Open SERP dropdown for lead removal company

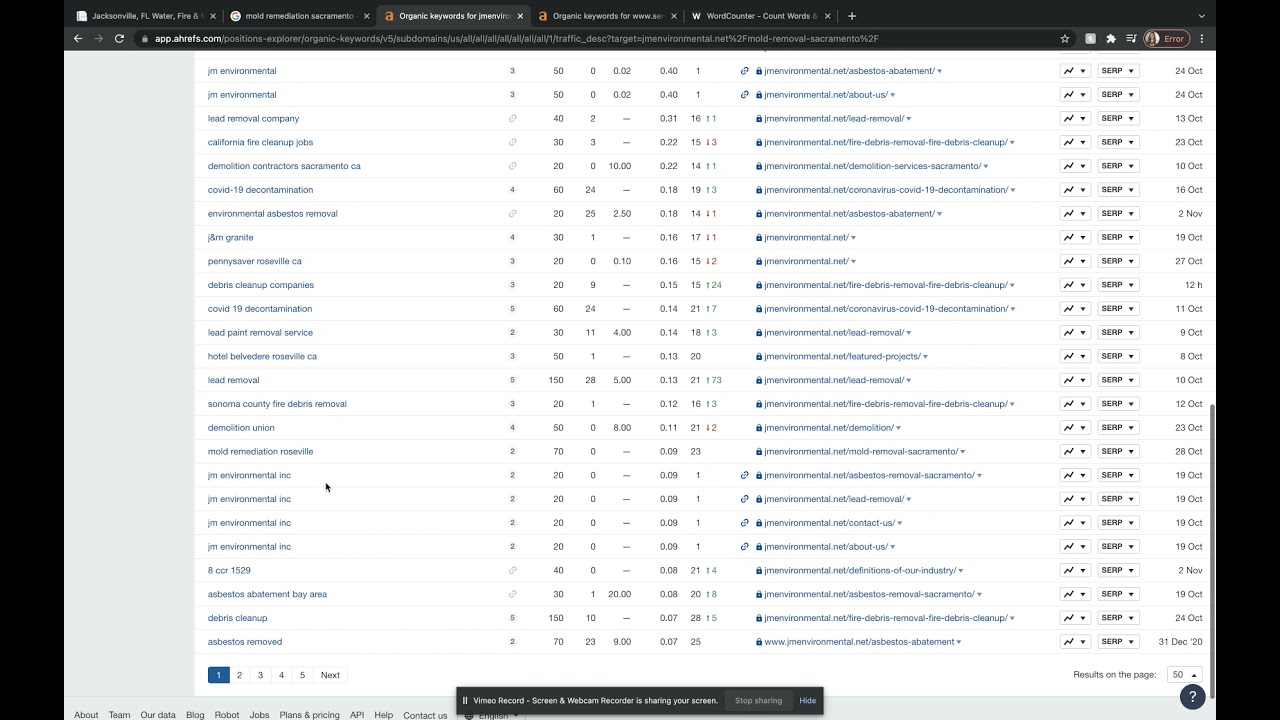(1118, 118)
